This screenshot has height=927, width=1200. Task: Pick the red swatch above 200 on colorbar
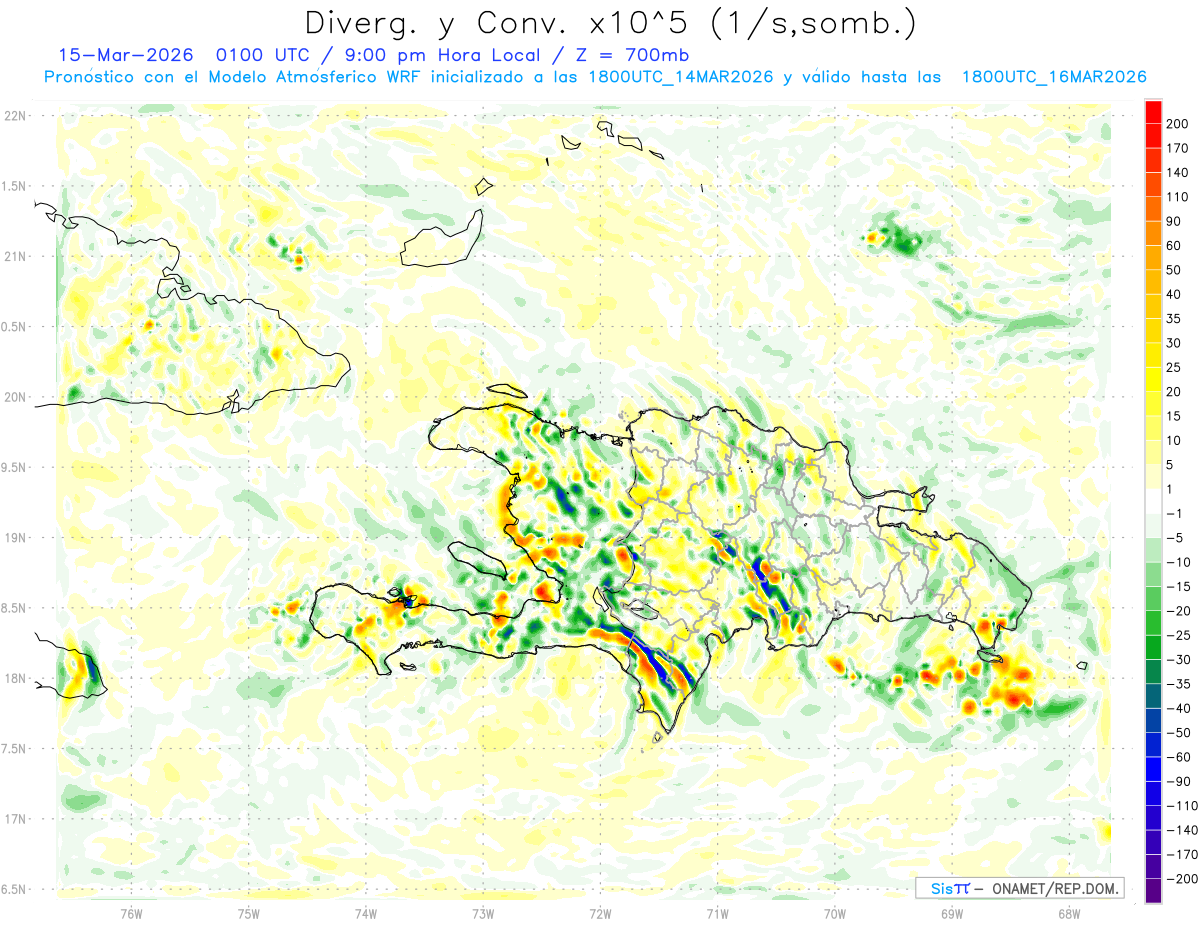click(x=1154, y=112)
